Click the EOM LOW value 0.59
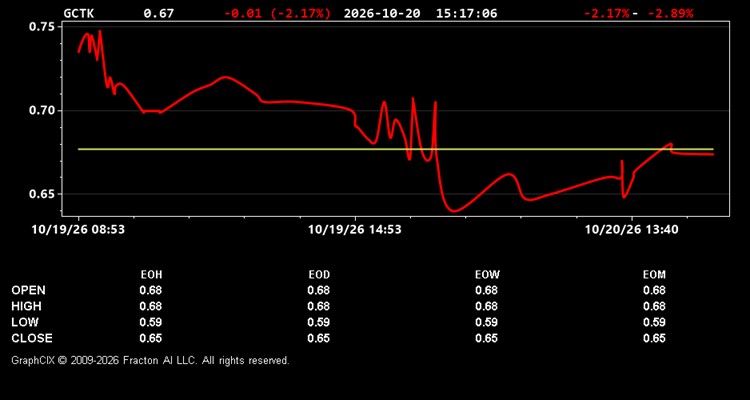Image resolution: width=750 pixels, height=400 pixels. pyautogui.click(x=654, y=322)
